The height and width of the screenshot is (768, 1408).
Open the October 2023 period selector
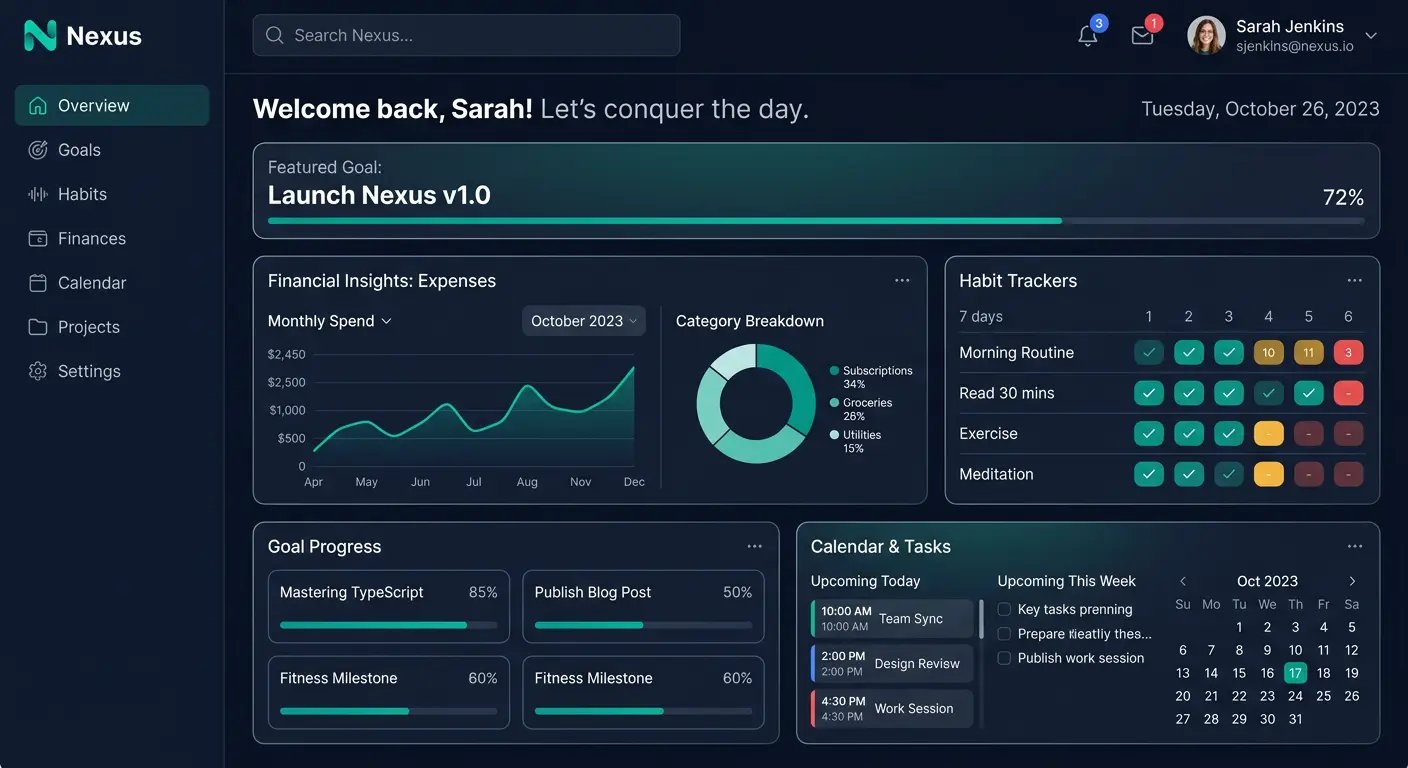pyautogui.click(x=583, y=321)
